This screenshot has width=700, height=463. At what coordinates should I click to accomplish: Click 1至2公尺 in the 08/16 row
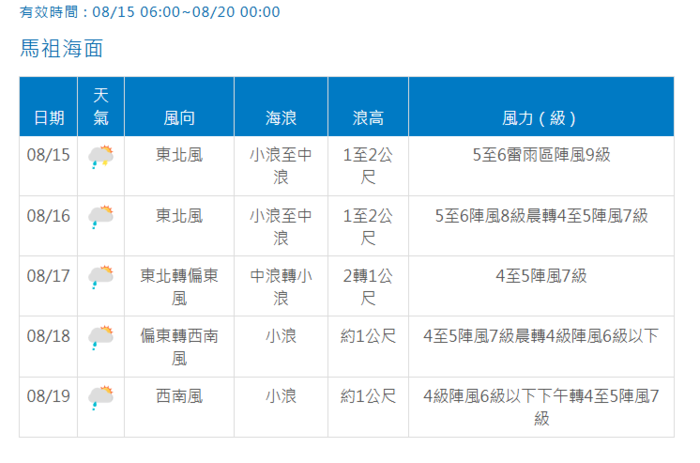[368, 227]
